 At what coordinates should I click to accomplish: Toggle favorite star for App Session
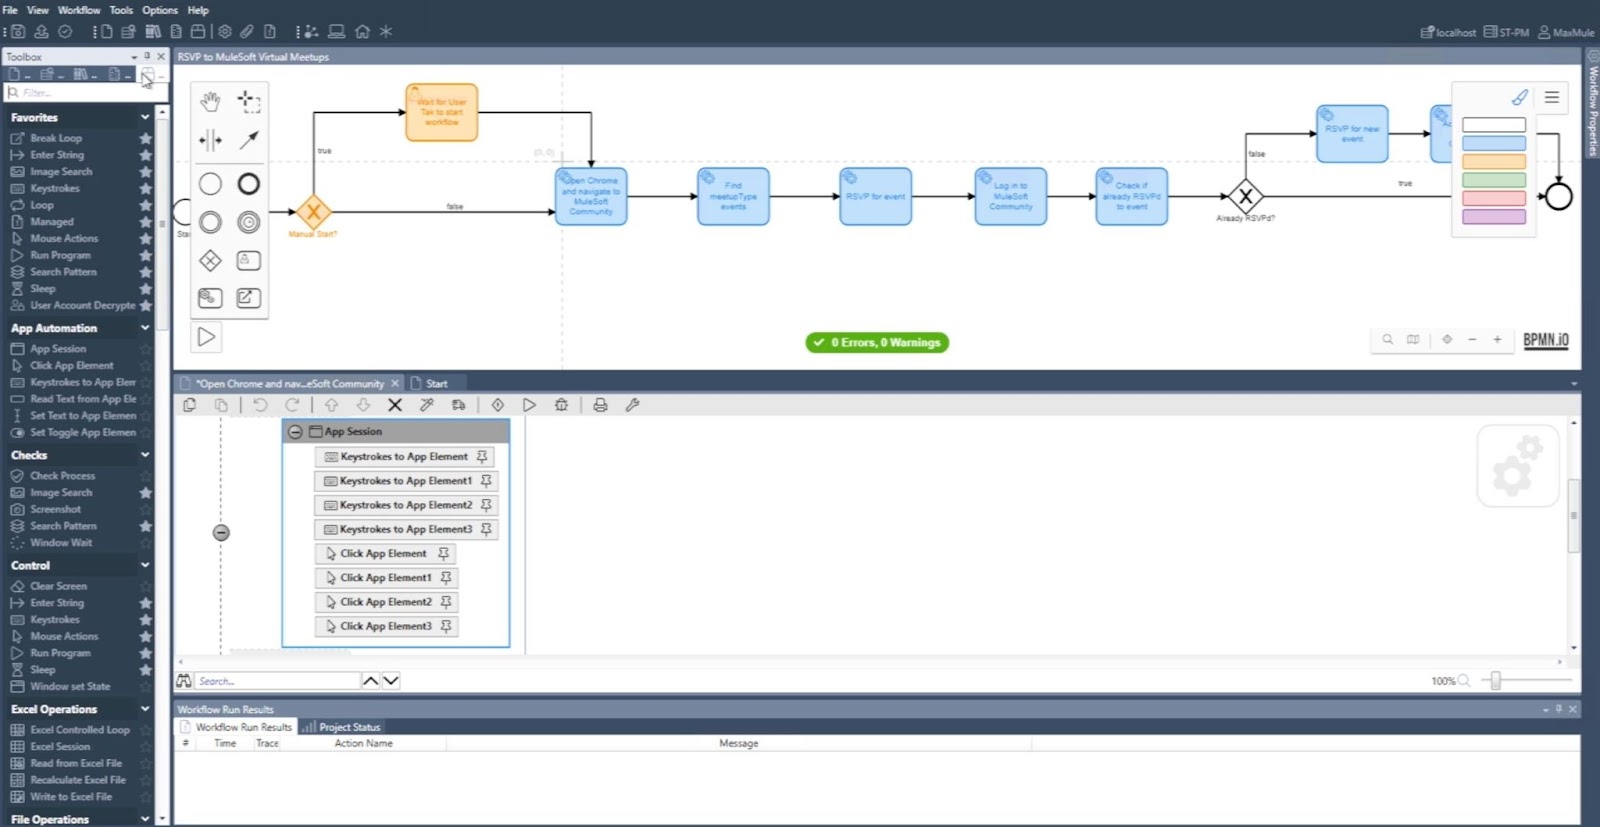(x=146, y=349)
